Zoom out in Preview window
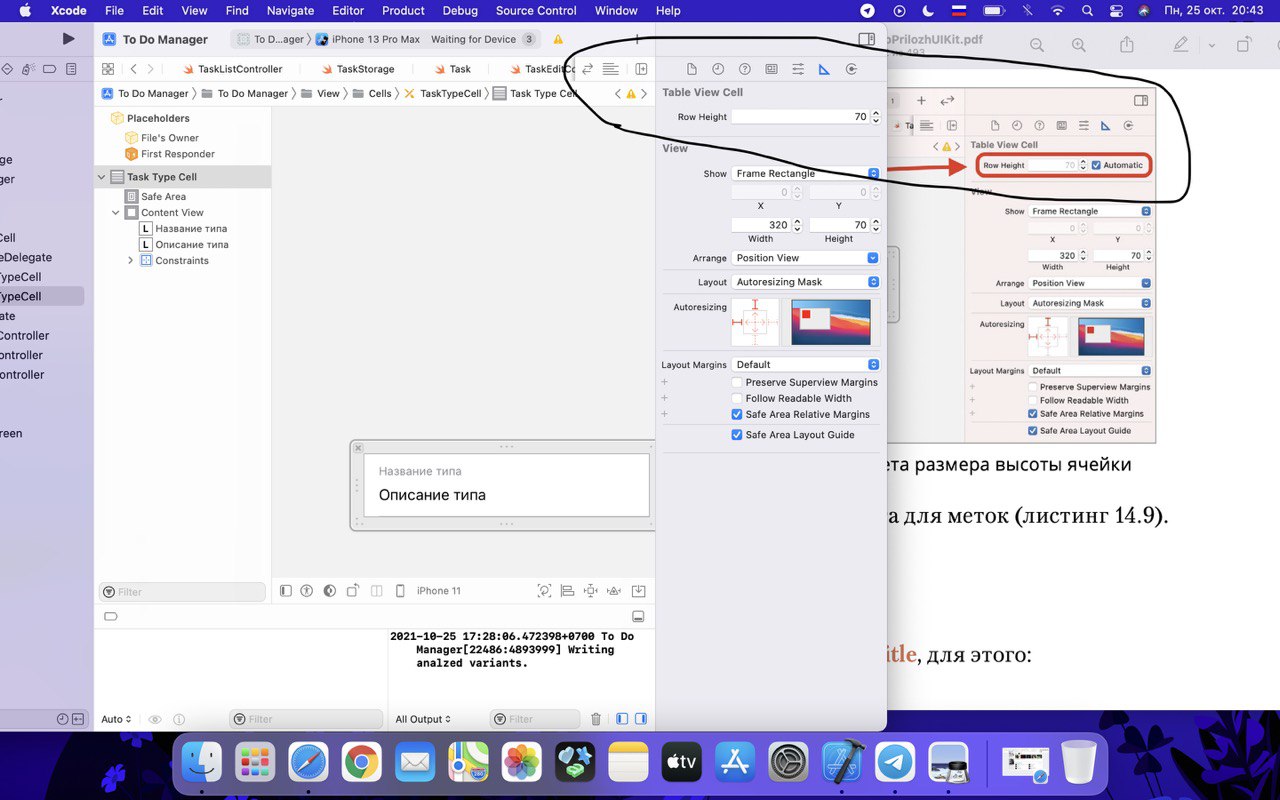The height and width of the screenshot is (800, 1280). [1037, 45]
